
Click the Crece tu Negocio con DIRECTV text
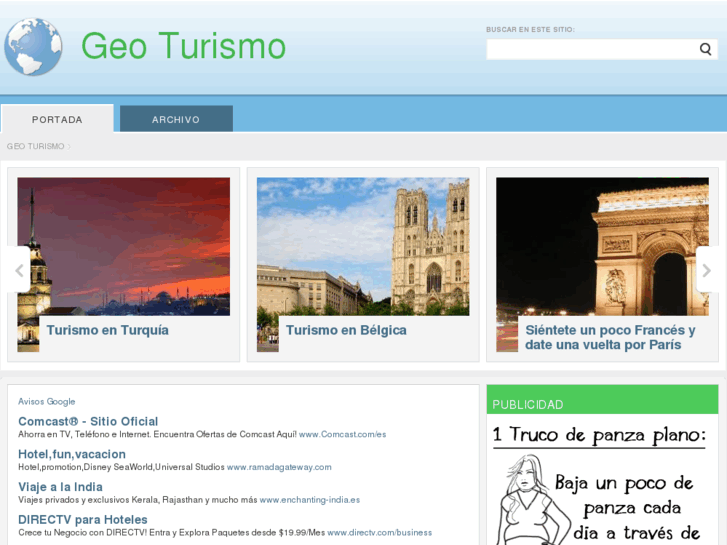click(x=172, y=532)
